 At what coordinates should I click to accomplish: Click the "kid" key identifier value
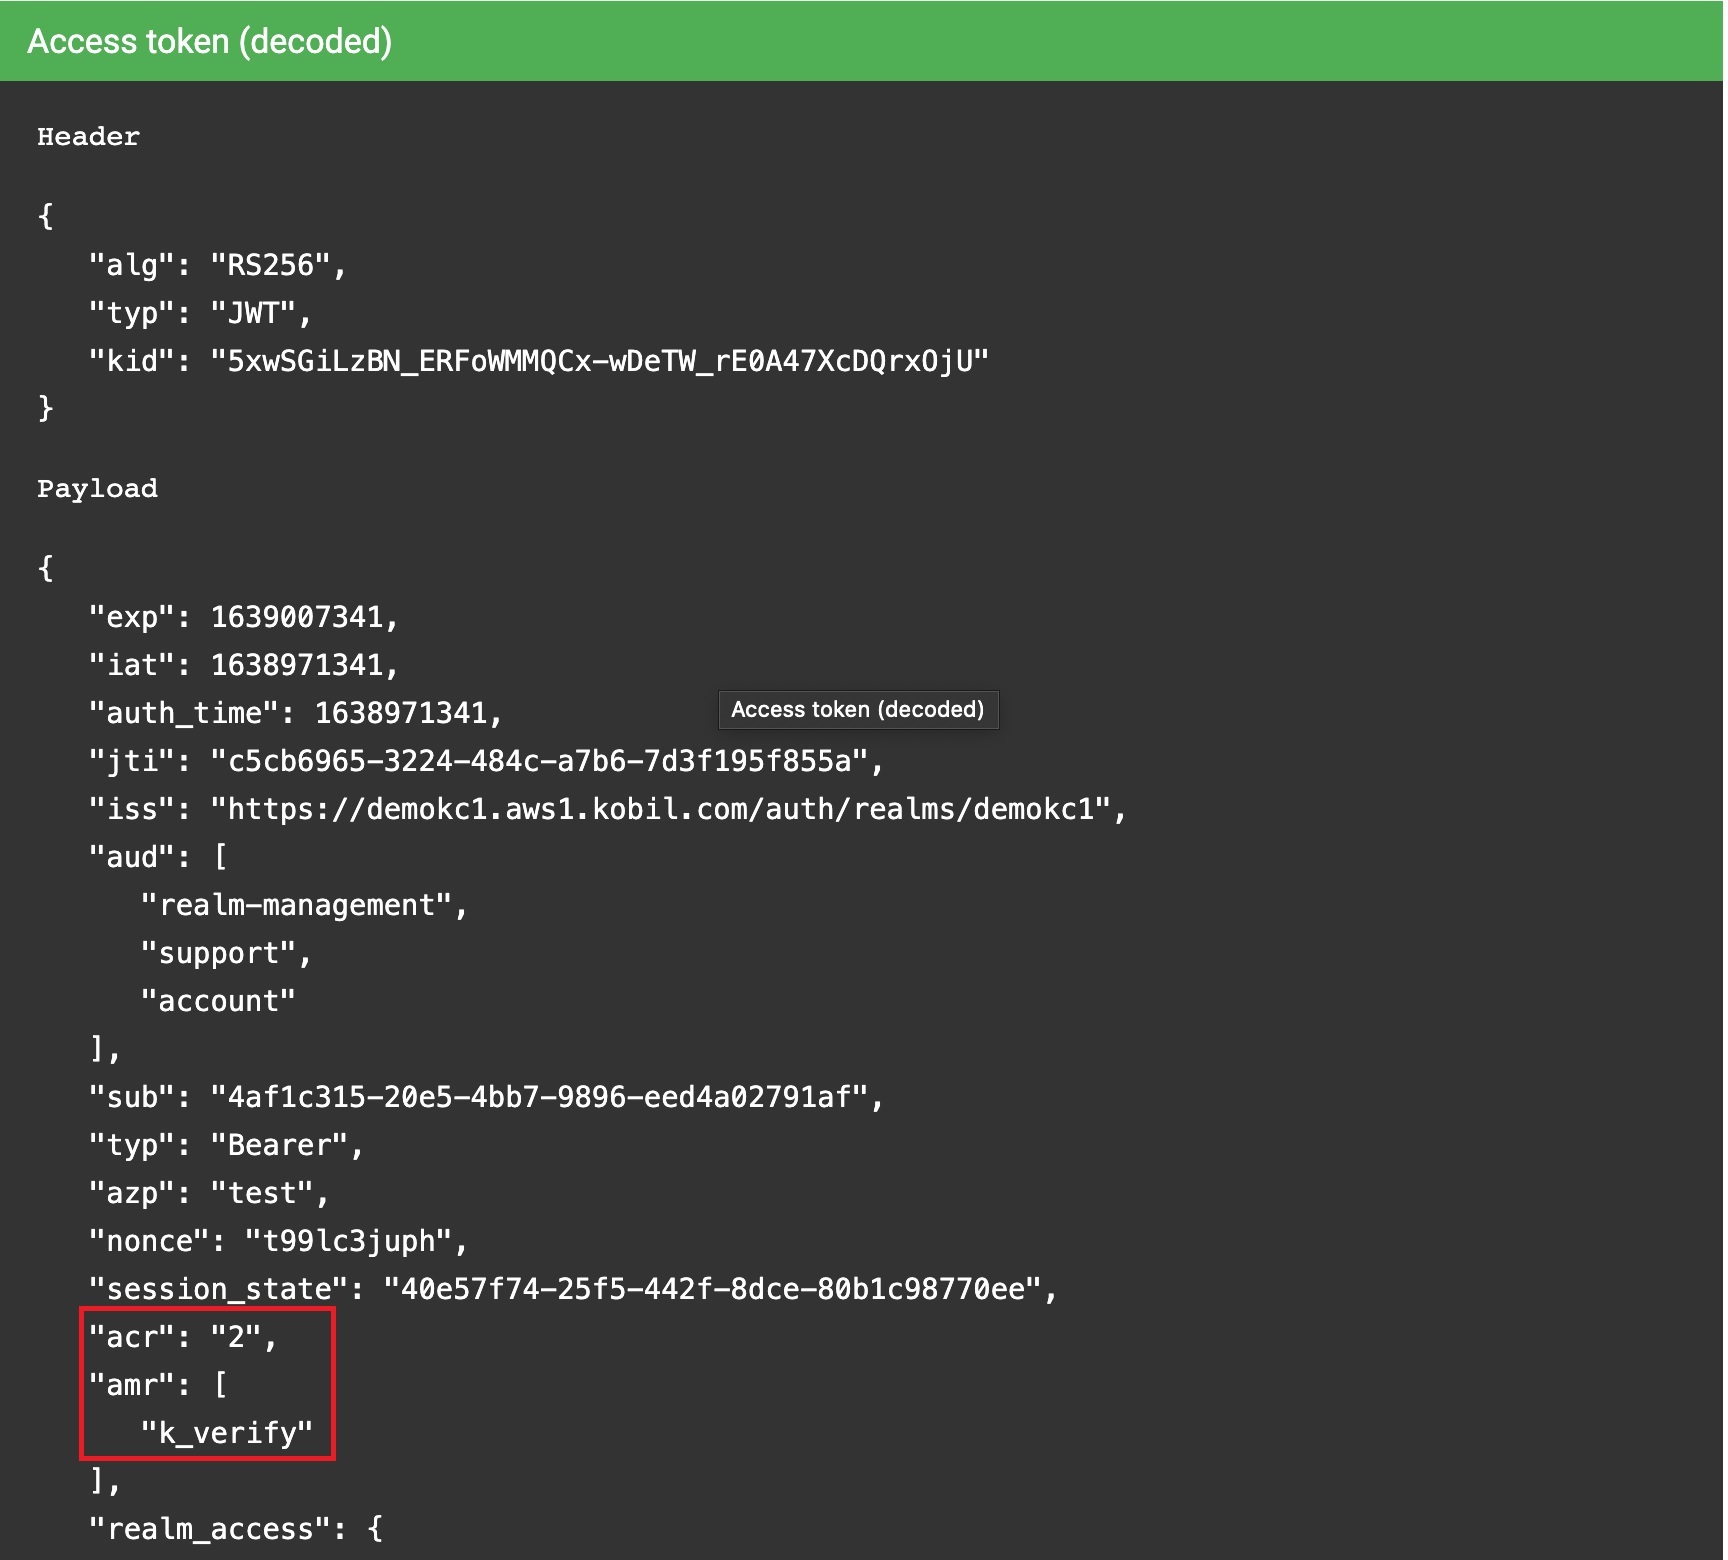[x=600, y=361]
